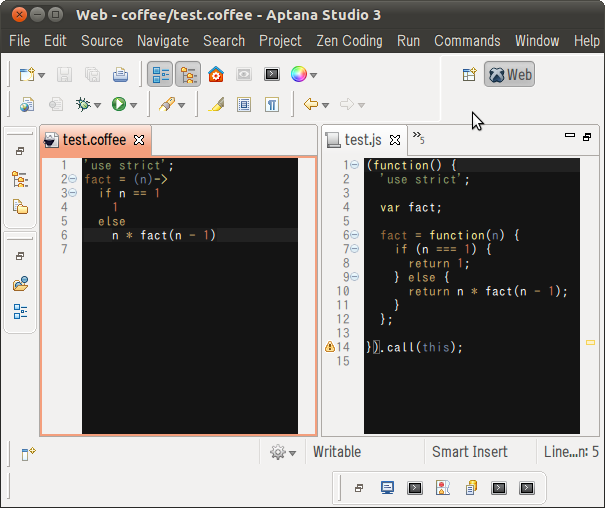This screenshot has height=508, width=605.
Task: Expand the theme color wheel dropdown
Action: click(314, 75)
